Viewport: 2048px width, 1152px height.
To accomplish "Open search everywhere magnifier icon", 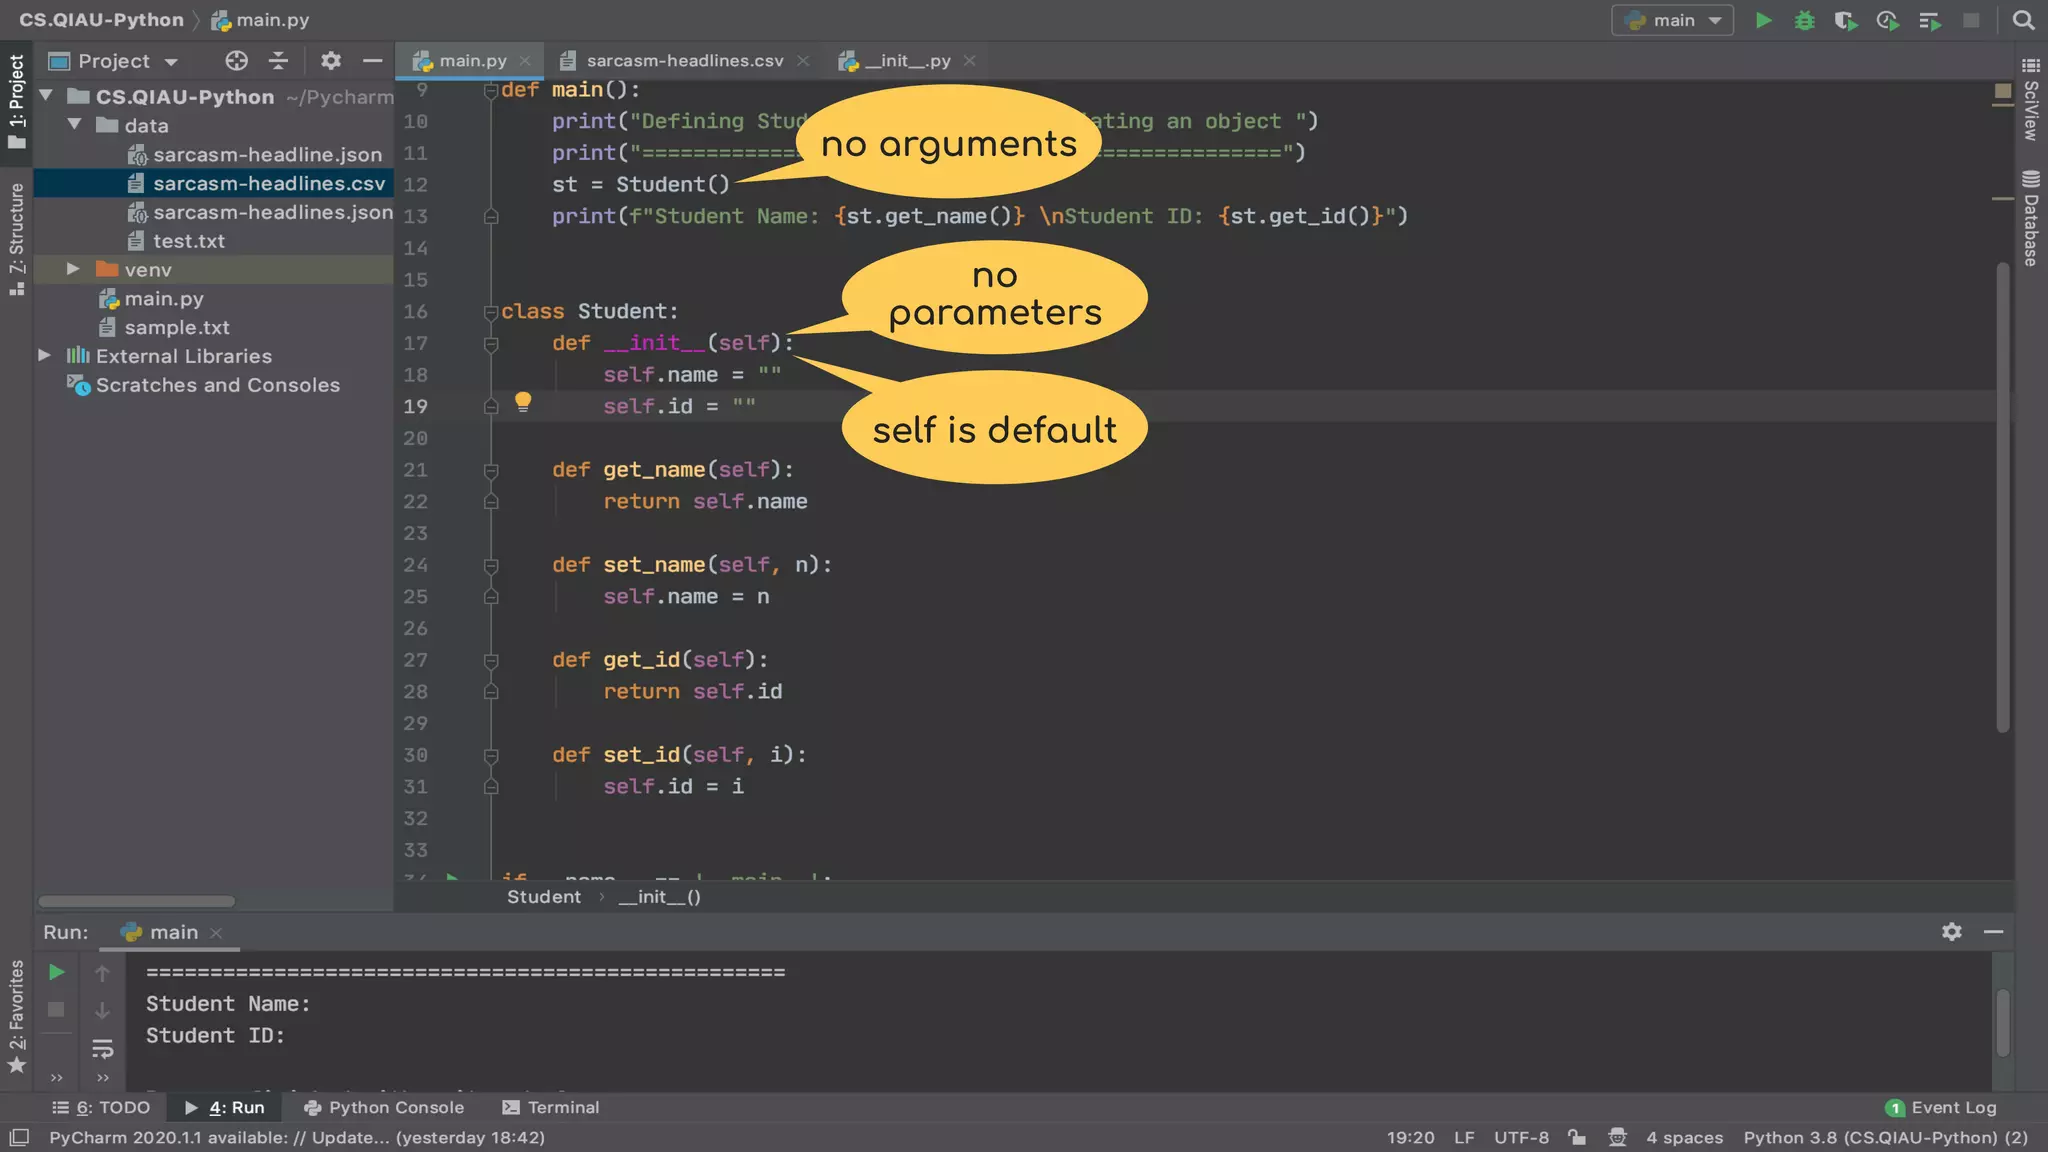I will (x=2023, y=20).
